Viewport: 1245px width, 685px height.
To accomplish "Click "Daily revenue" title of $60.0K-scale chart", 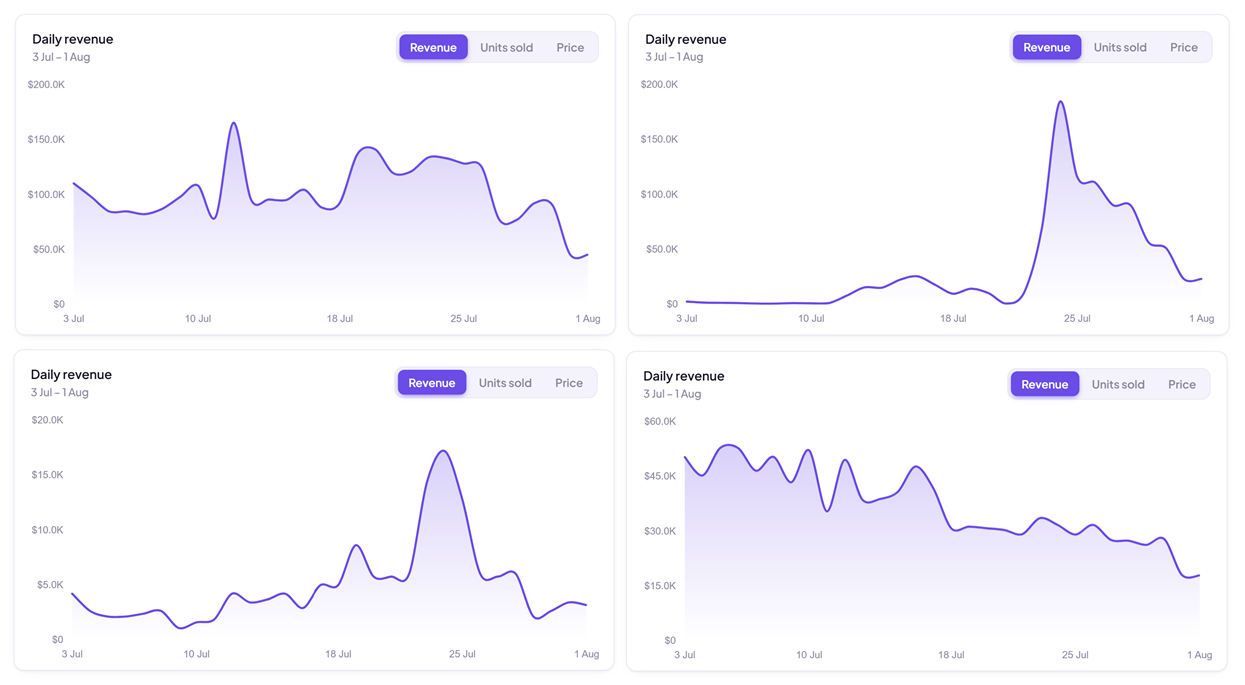I will [x=684, y=376].
